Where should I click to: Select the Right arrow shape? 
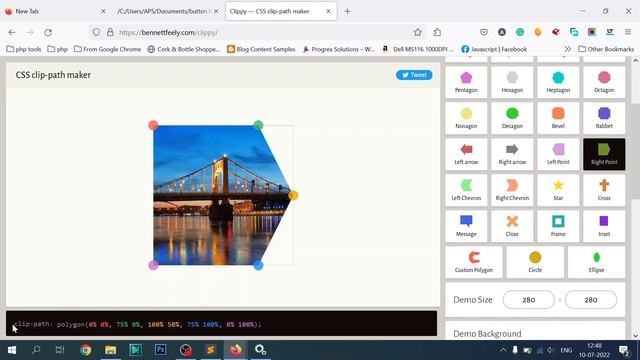[512, 154]
